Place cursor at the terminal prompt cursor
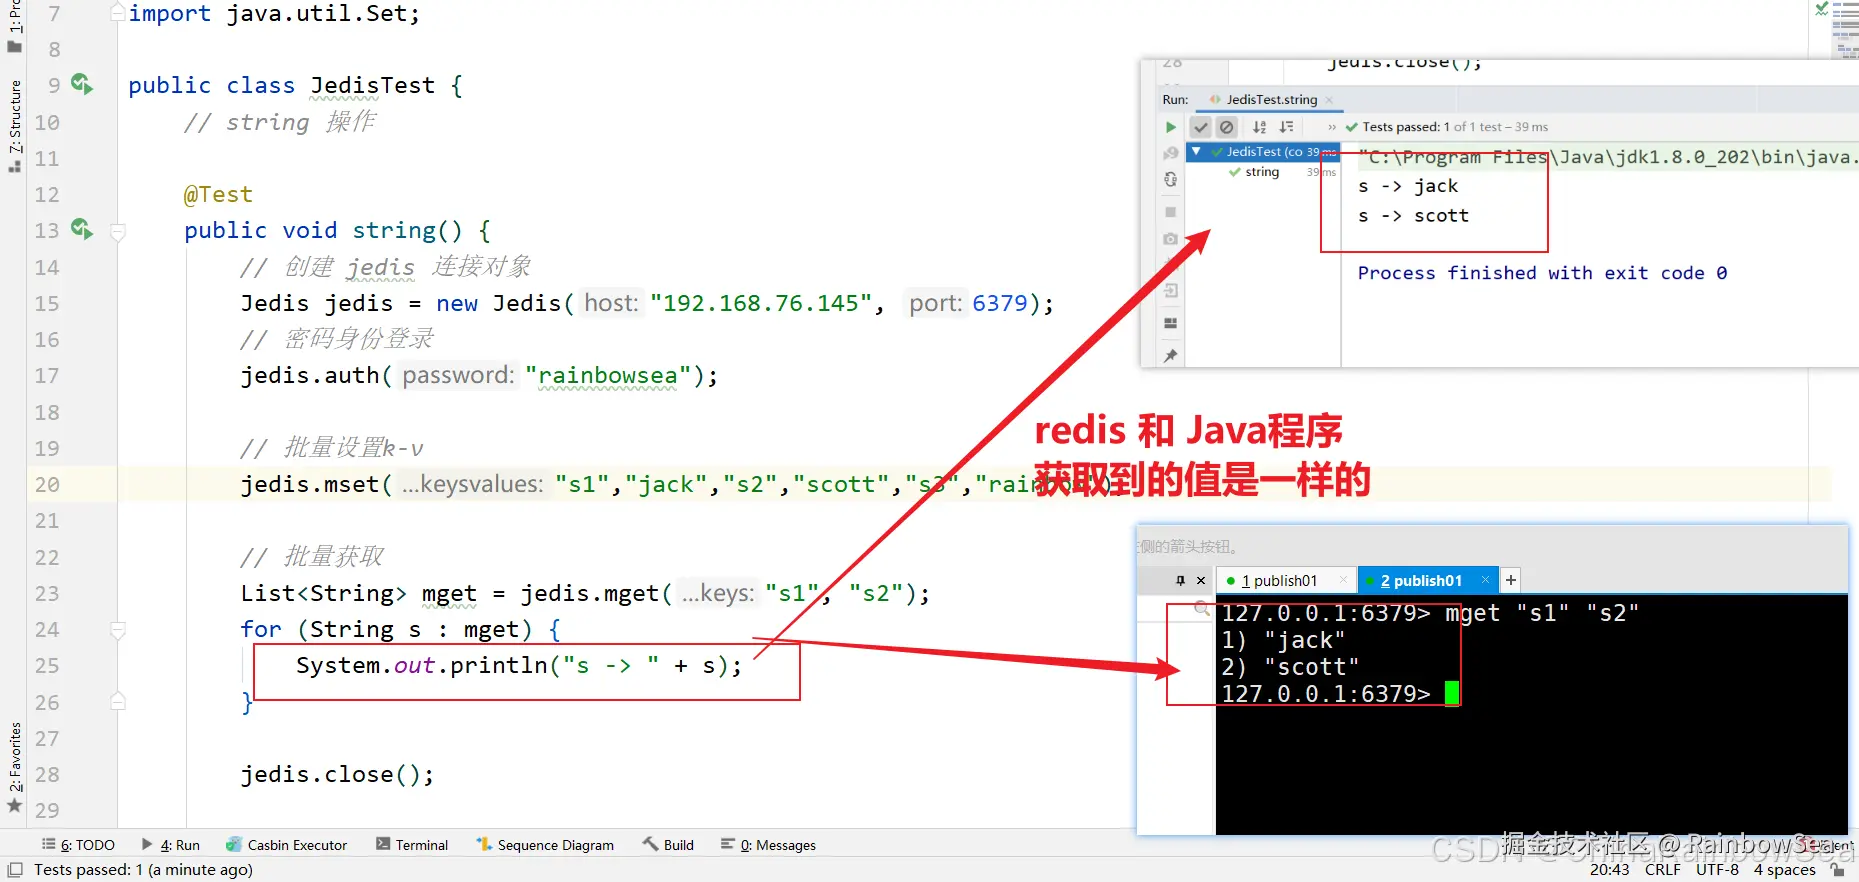 (1452, 693)
